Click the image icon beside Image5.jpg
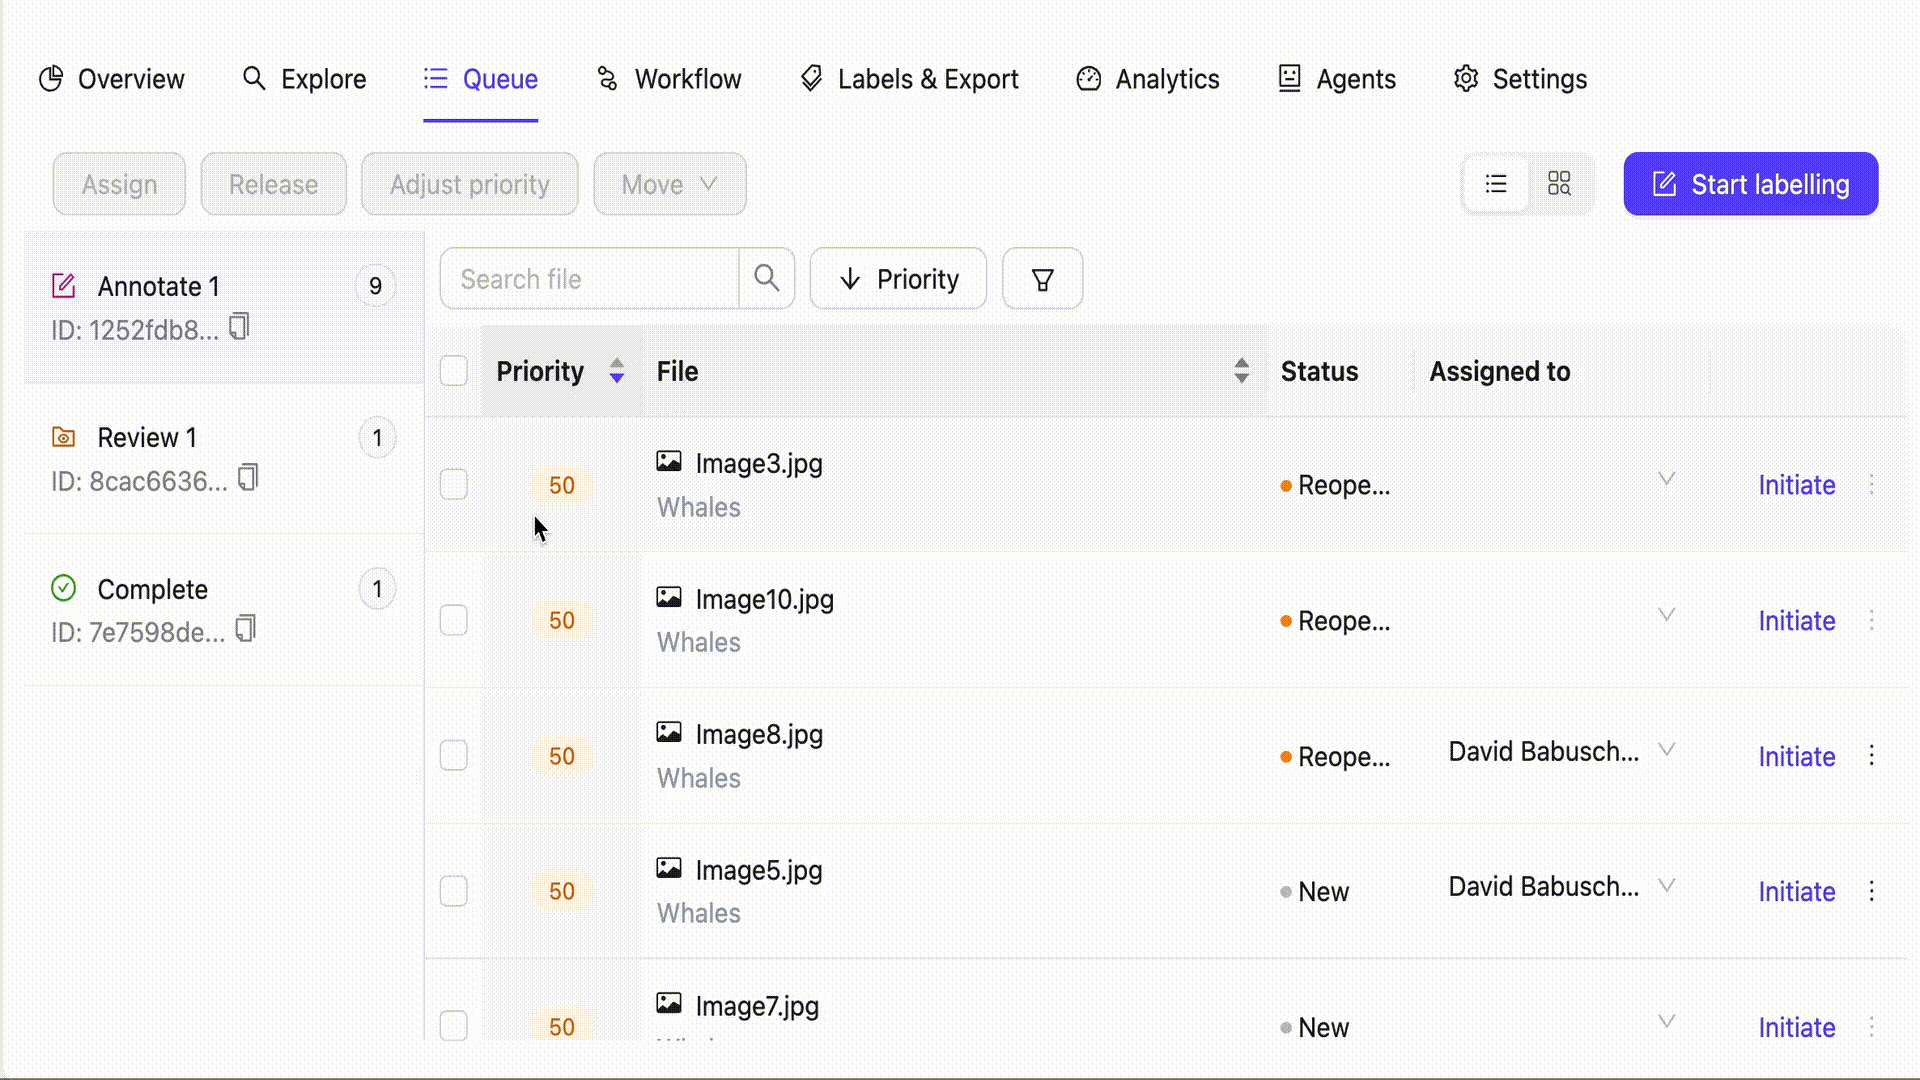1920x1080 pixels. 669,868
